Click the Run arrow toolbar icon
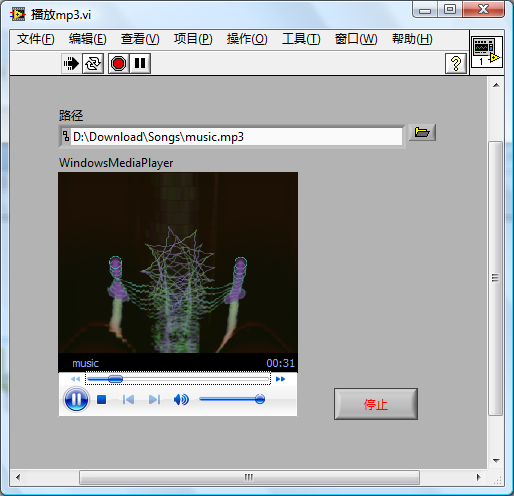 [x=71, y=63]
